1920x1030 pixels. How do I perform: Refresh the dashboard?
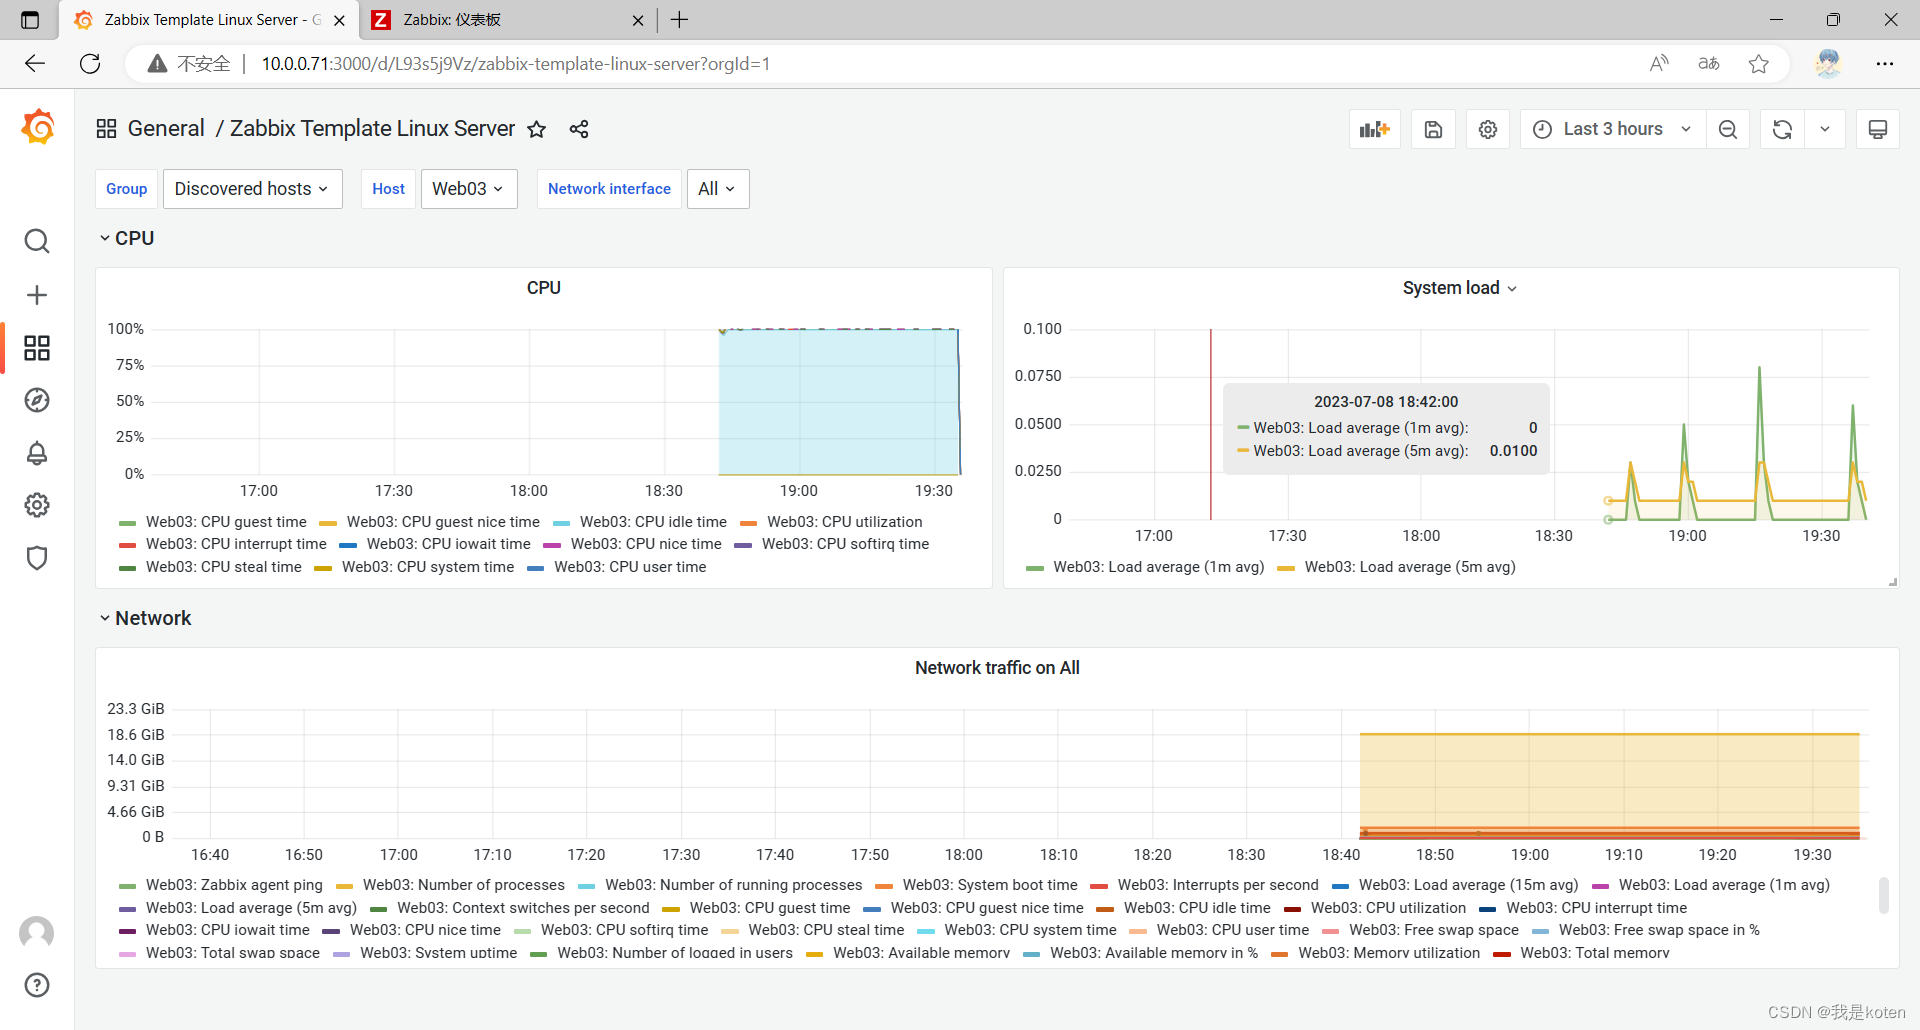coord(1782,129)
